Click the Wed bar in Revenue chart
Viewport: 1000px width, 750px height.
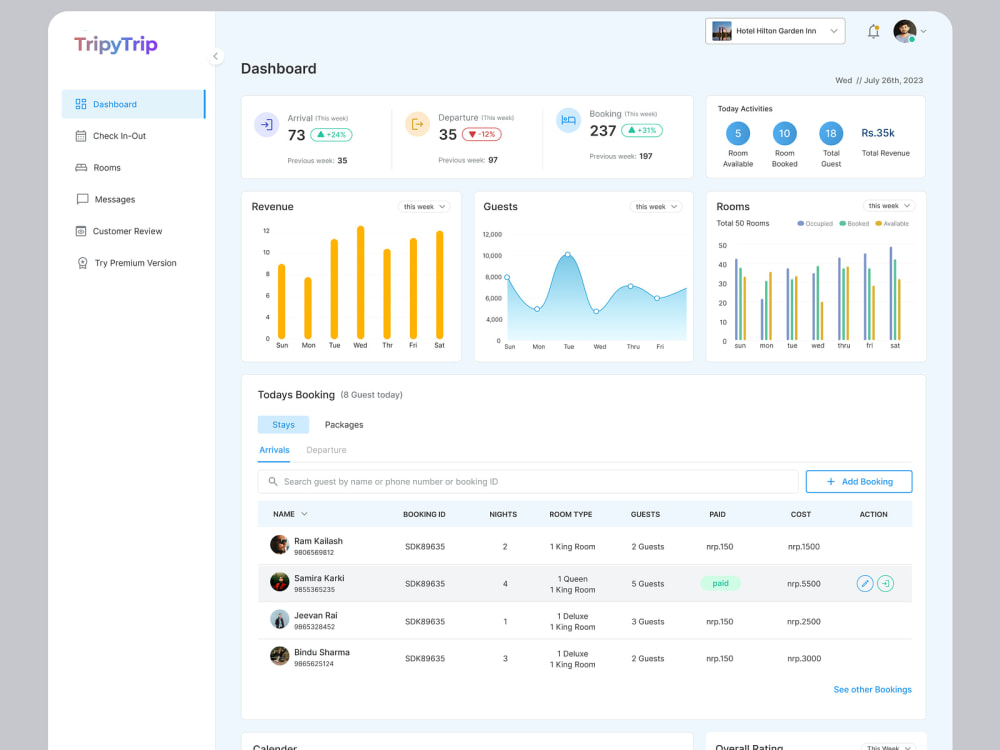[360, 283]
